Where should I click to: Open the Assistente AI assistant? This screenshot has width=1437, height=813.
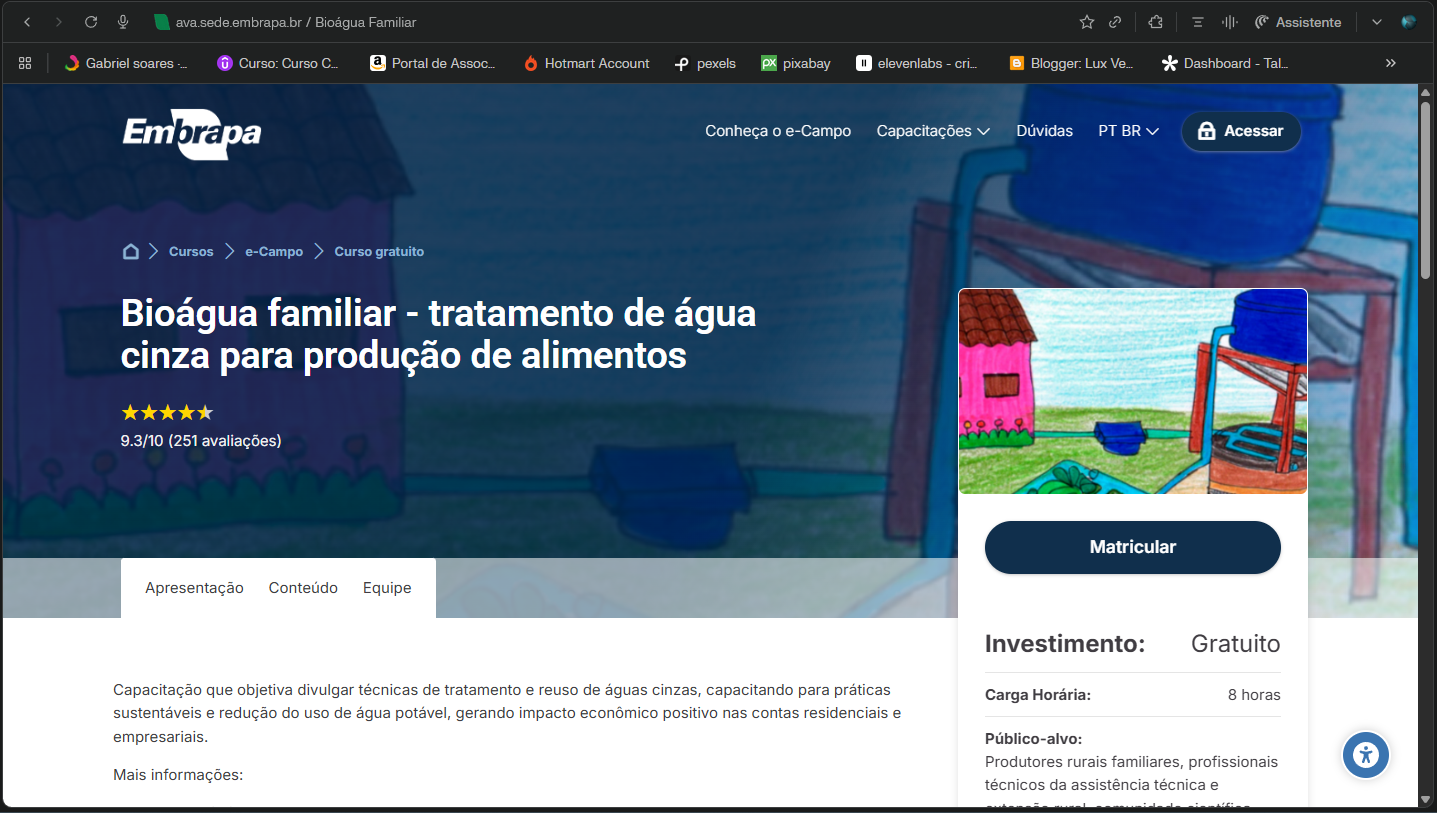(x=1297, y=21)
